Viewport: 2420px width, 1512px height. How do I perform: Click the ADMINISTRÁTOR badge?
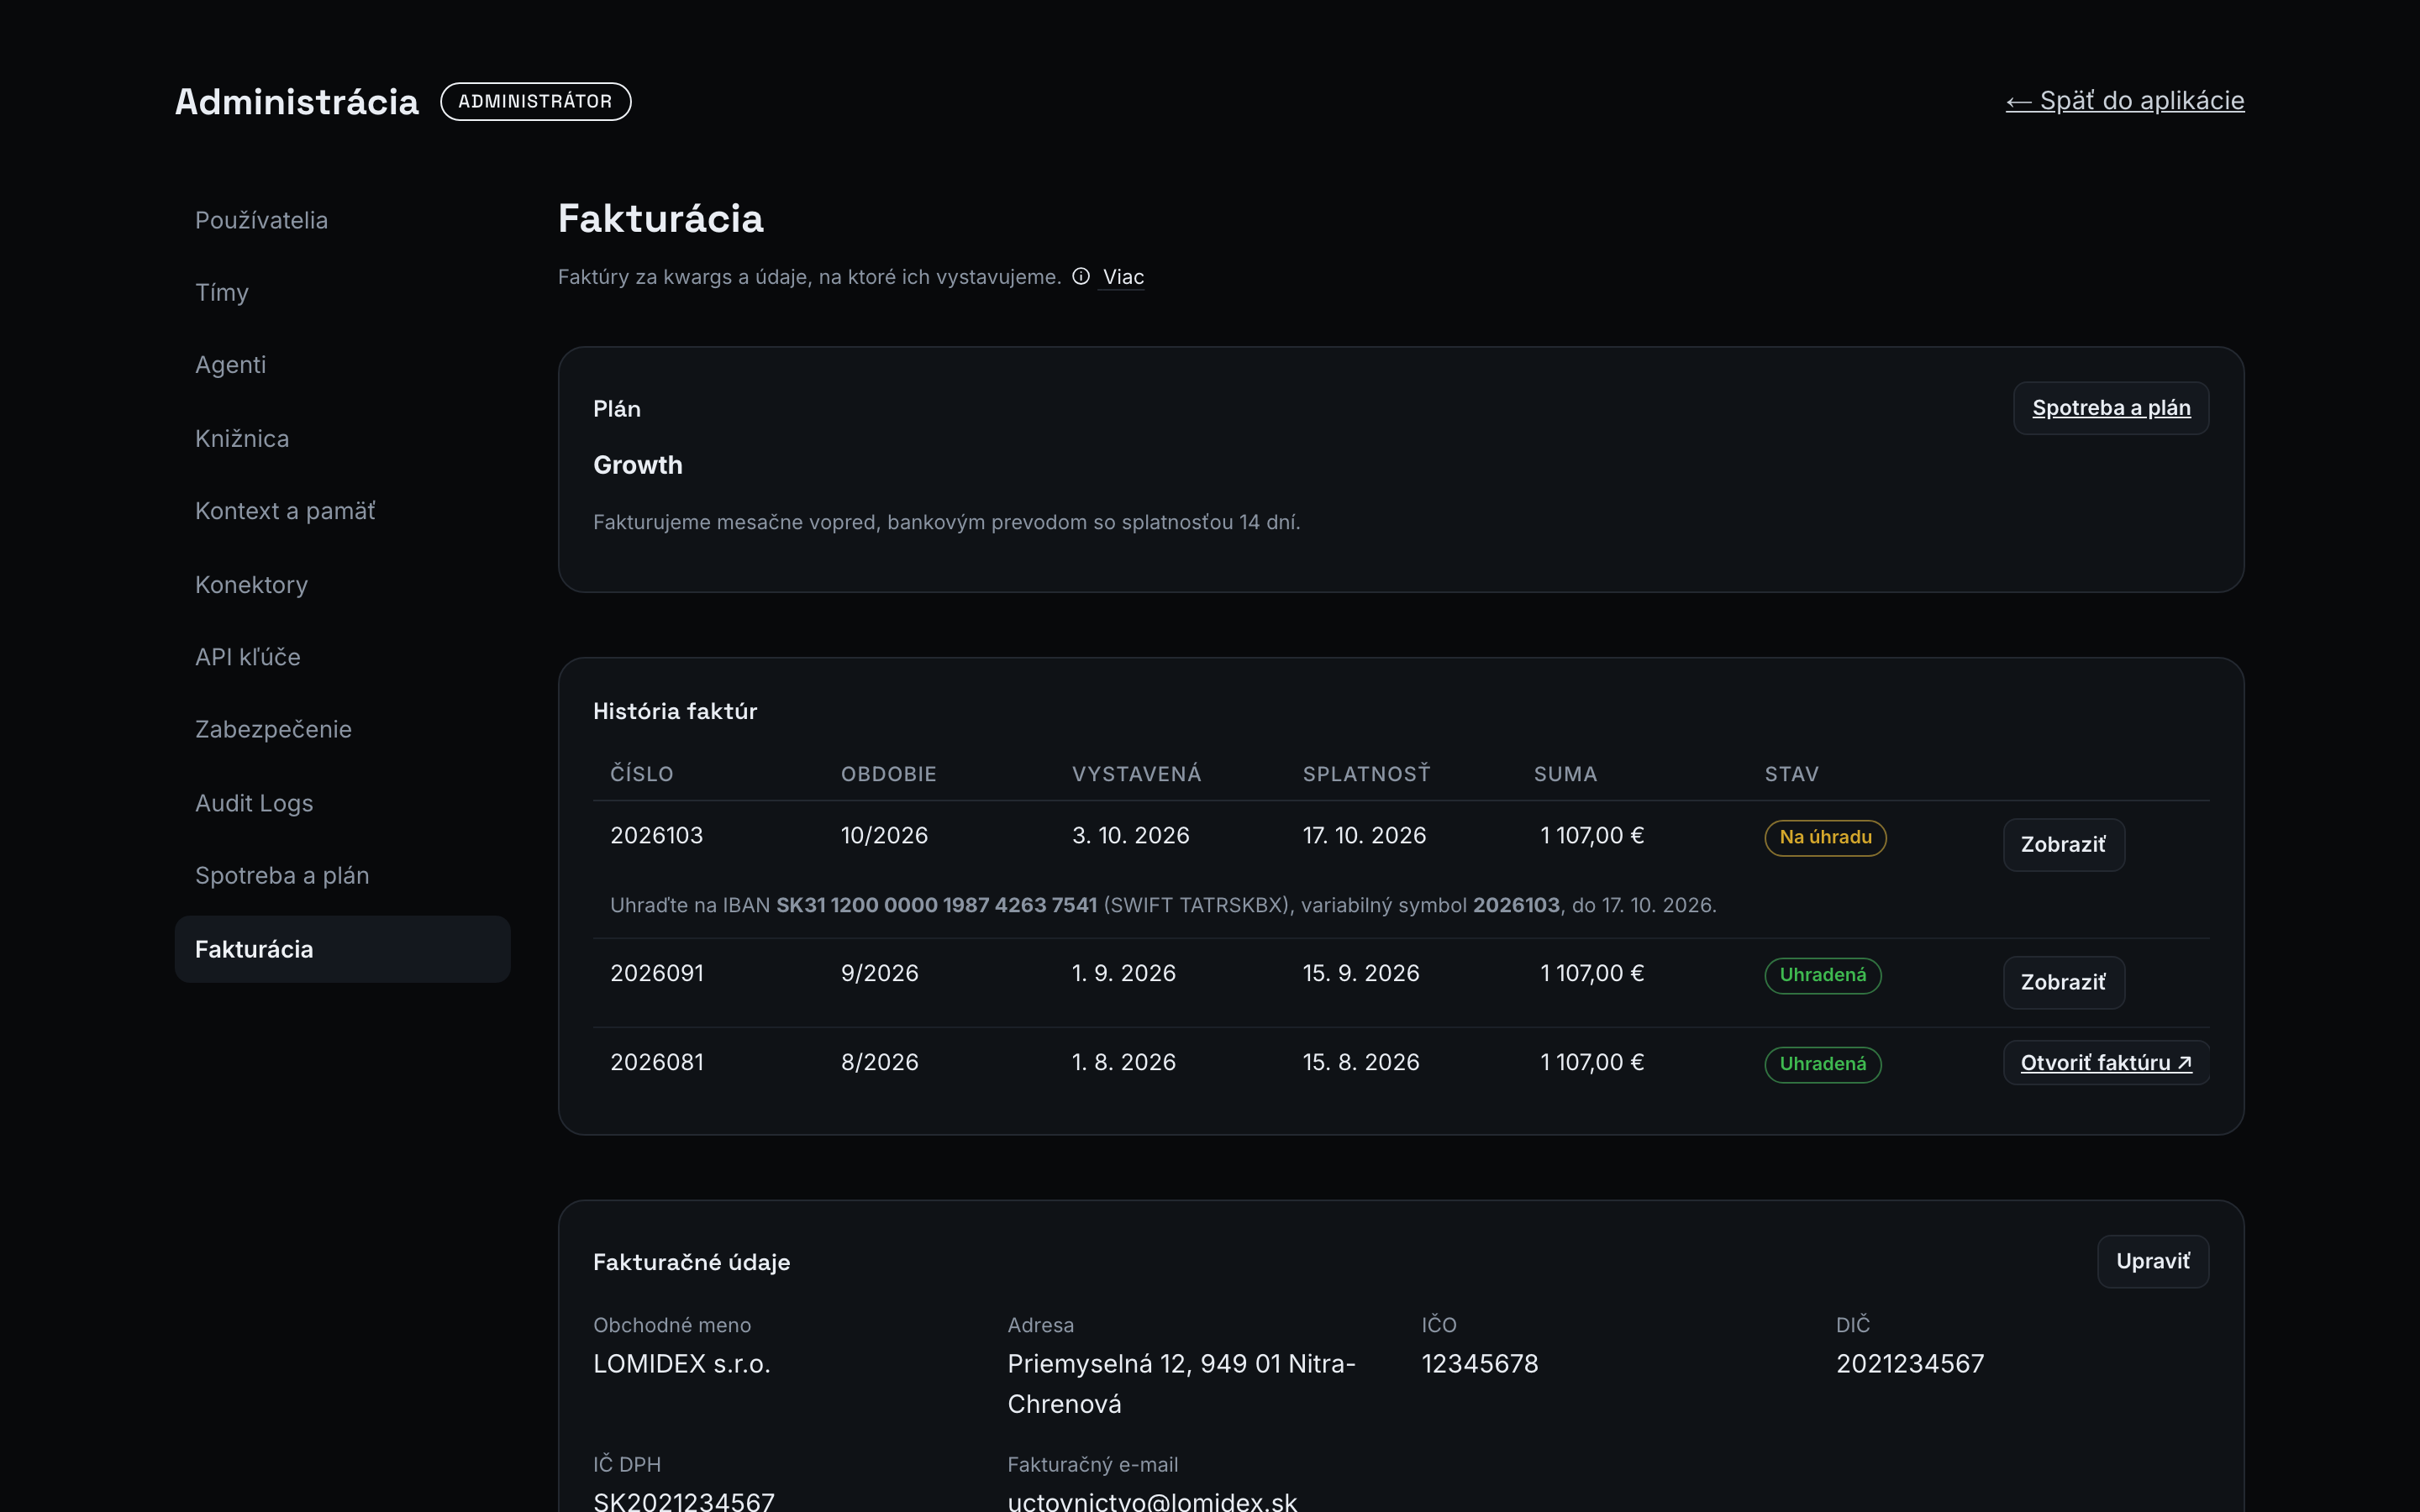[535, 102]
